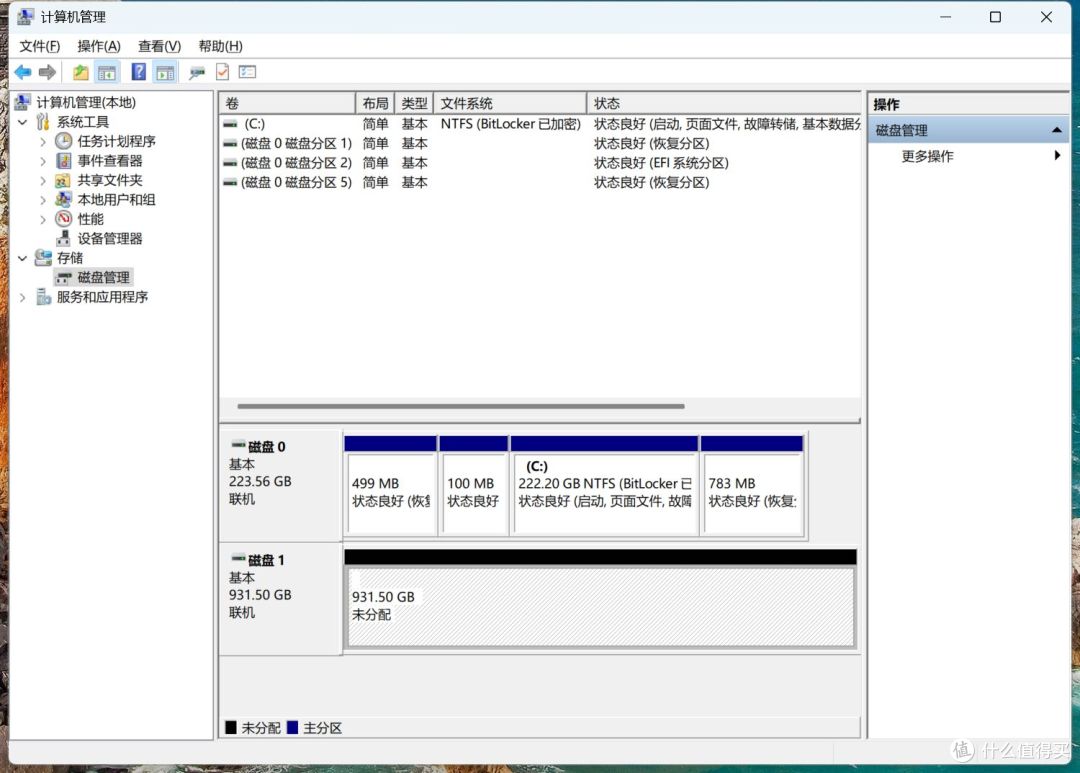Select the 783 MB recovery partition block
The image size is (1080, 773).
tap(753, 493)
